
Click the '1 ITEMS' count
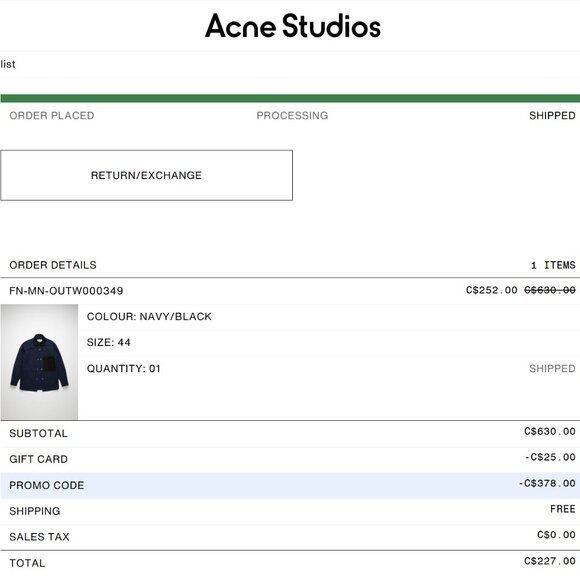point(553,265)
